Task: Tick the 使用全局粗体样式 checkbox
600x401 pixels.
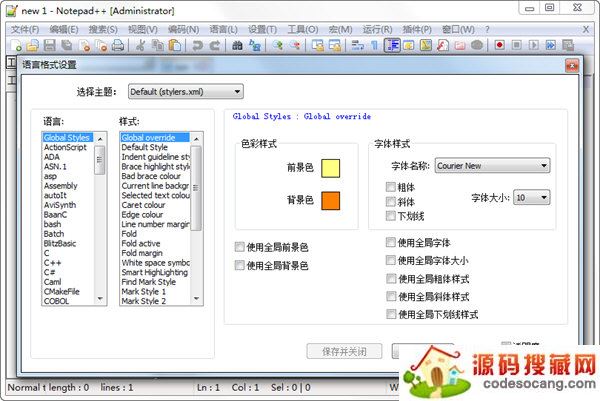Action: point(391,278)
